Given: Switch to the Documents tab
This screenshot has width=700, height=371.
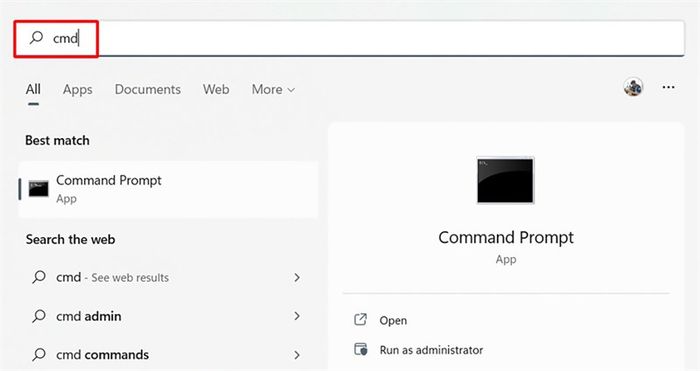Looking at the screenshot, I should pos(148,89).
